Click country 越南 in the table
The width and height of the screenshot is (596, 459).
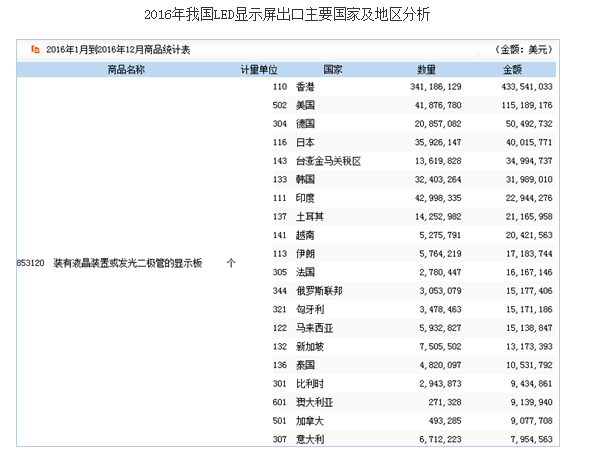click(305, 235)
